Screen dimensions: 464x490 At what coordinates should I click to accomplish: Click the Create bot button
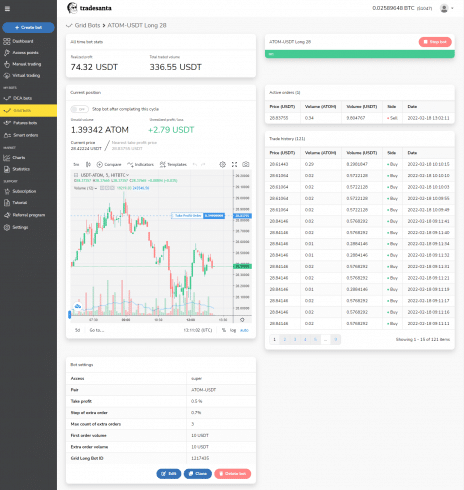tap(28, 27)
